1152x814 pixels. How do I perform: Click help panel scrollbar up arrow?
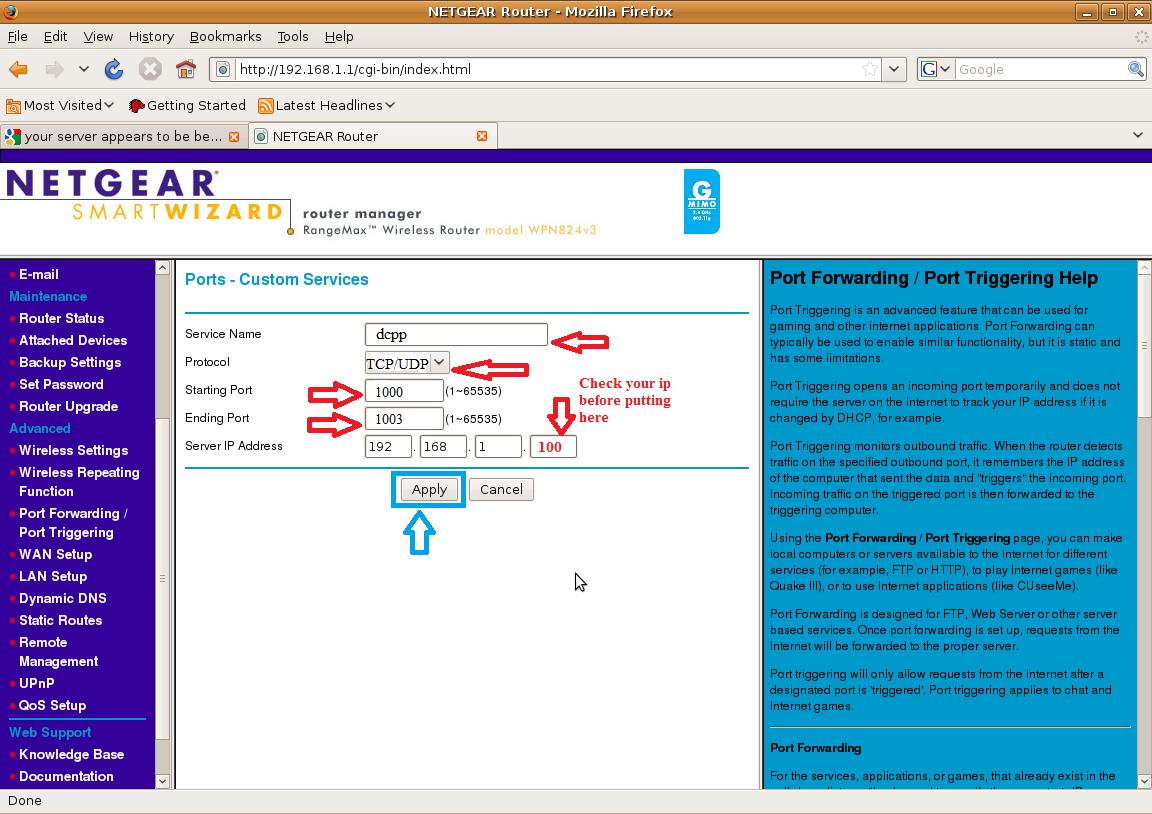[1145, 267]
